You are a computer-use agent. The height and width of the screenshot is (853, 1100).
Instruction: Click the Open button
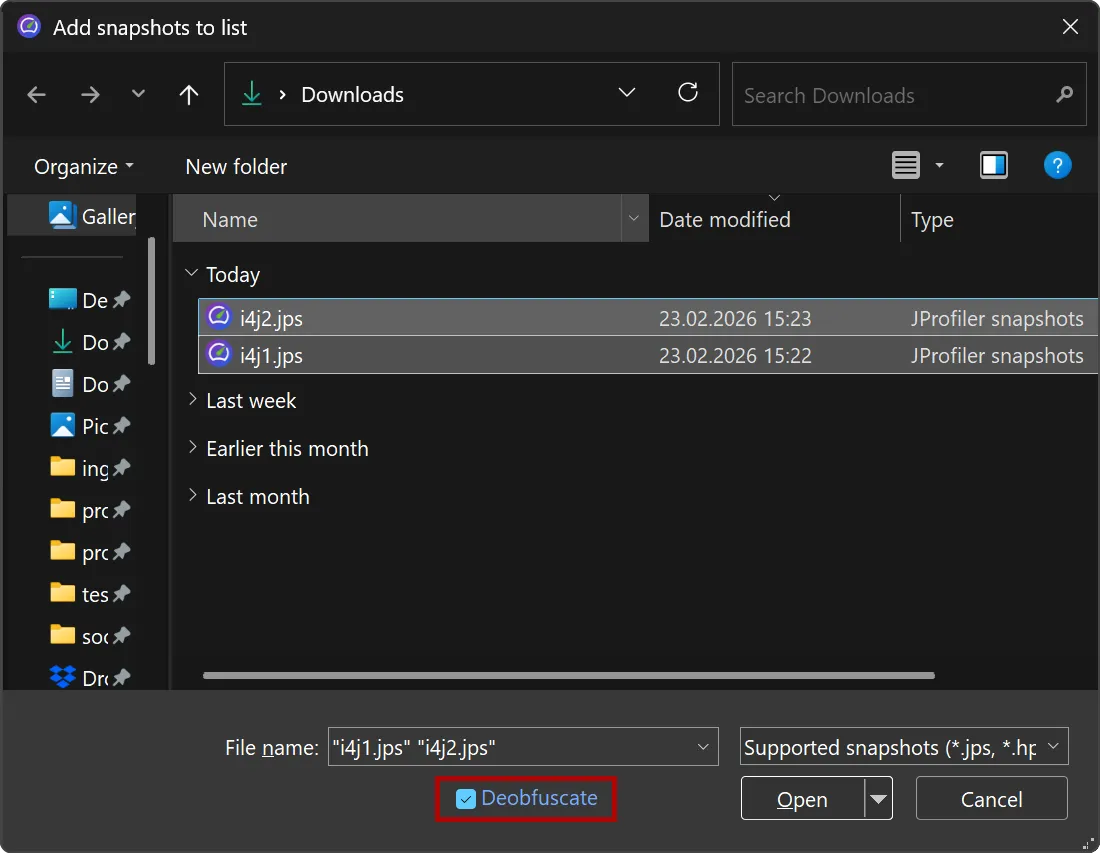click(x=802, y=798)
